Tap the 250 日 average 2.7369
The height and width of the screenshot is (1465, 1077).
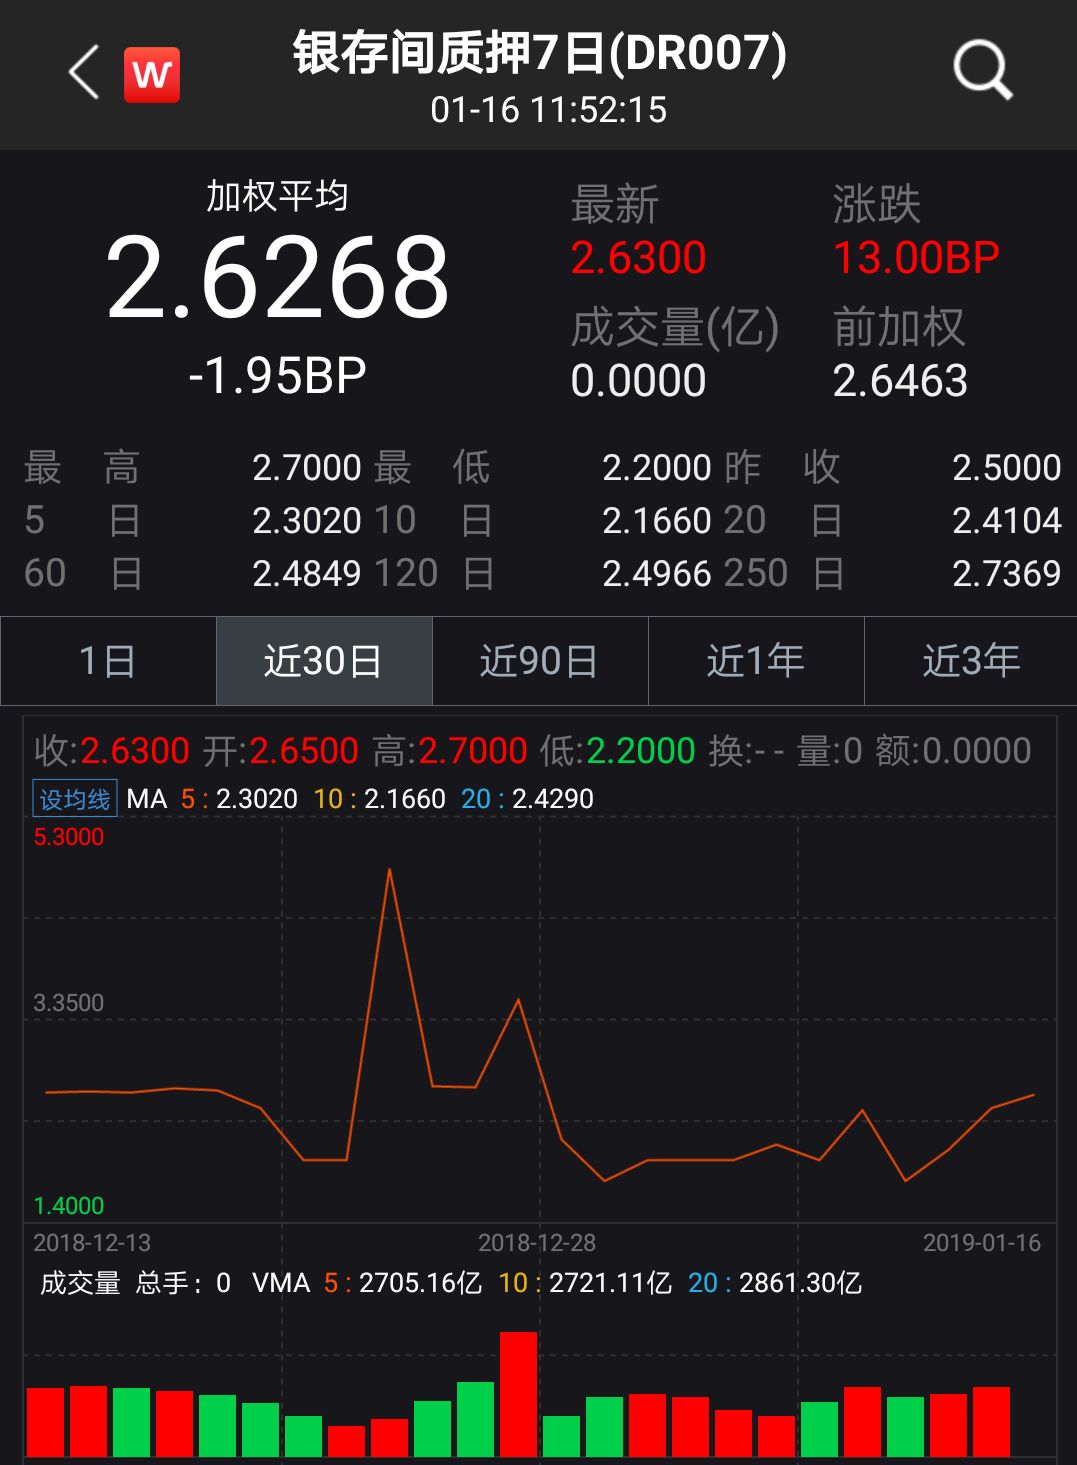1006,574
